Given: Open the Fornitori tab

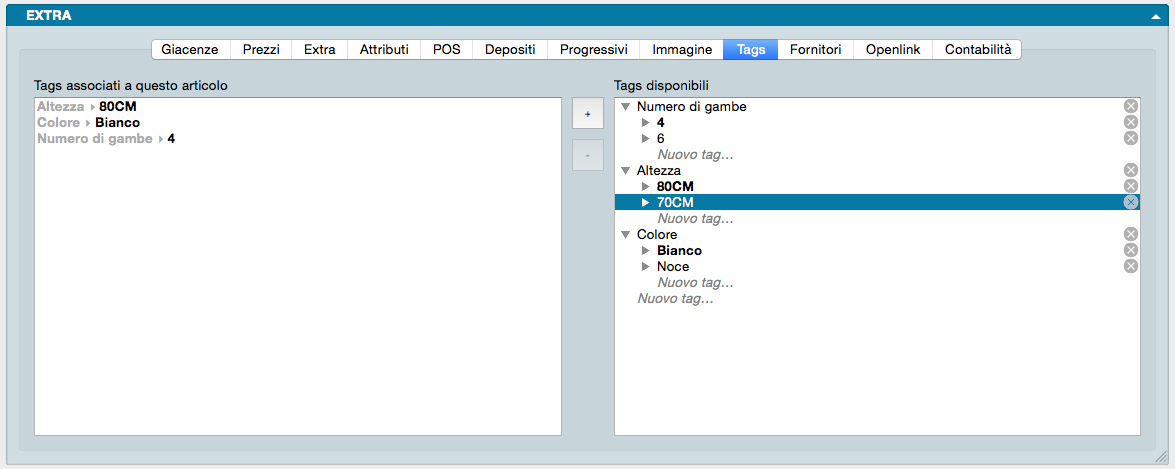Looking at the screenshot, I should (x=815, y=49).
